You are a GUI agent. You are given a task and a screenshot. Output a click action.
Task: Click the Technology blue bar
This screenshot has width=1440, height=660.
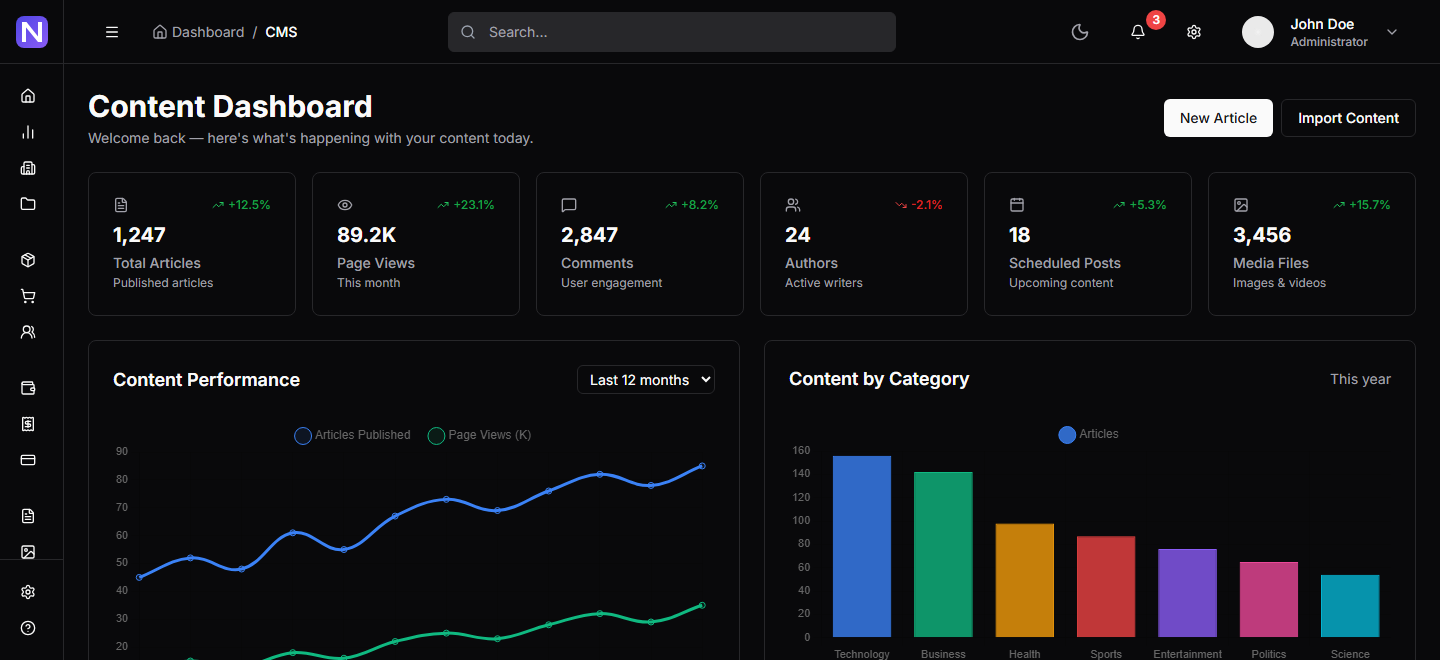tap(862, 546)
